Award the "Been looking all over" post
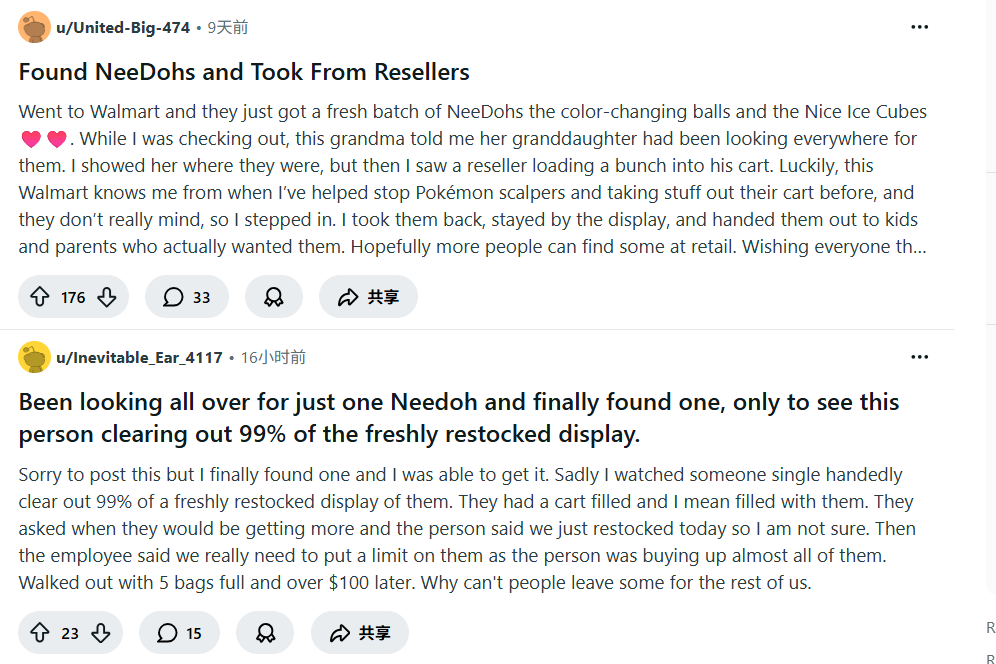The image size is (996, 664). point(265,633)
